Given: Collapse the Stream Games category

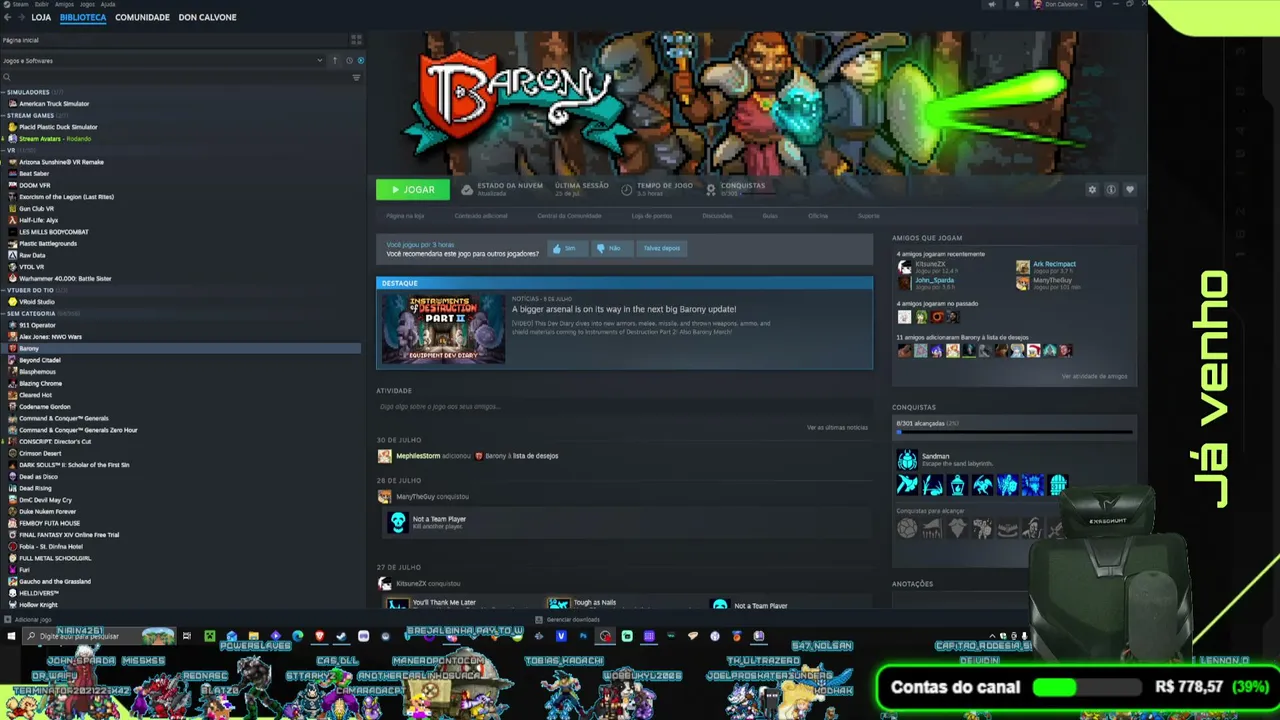Looking at the screenshot, I should pyautogui.click(x=3, y=115).
